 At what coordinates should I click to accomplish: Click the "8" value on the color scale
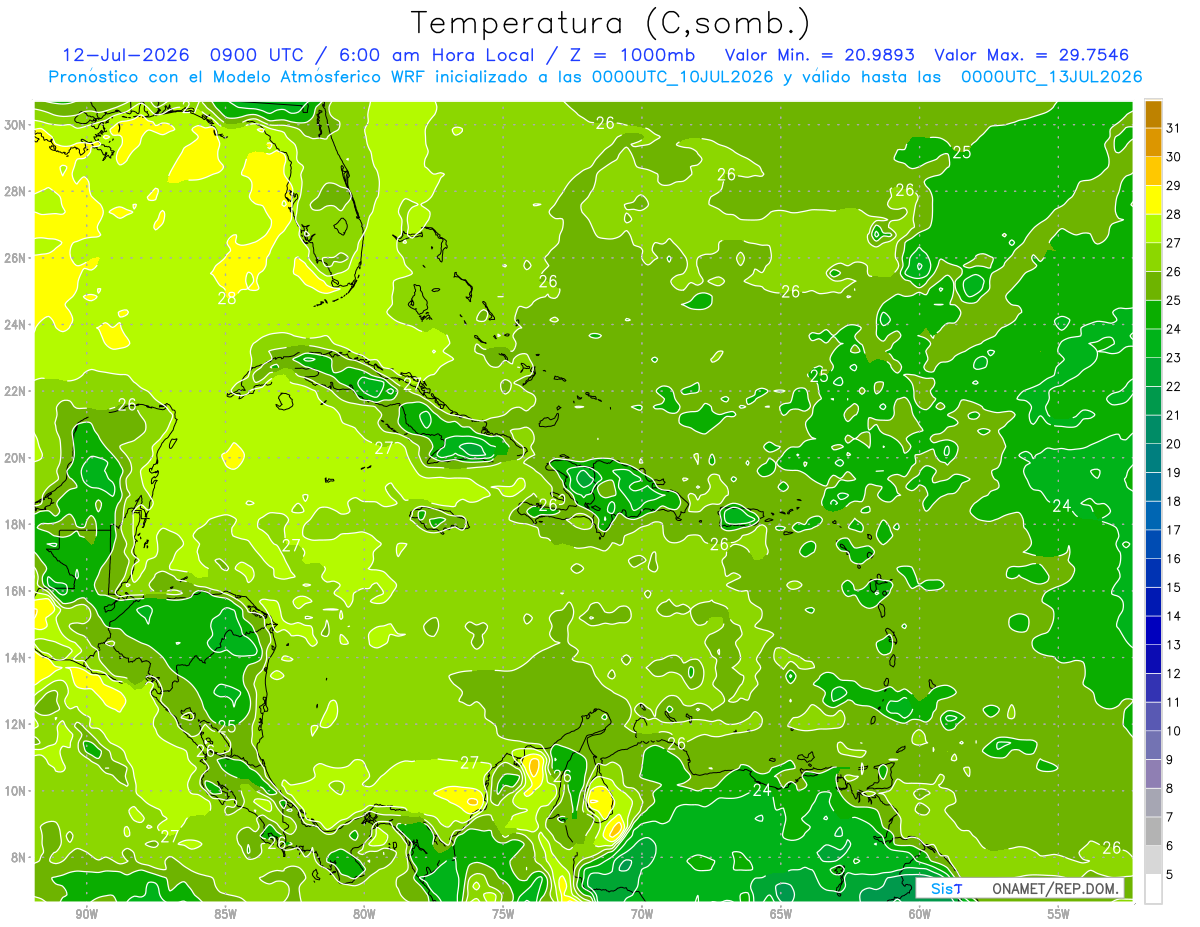coord(1170,789)
